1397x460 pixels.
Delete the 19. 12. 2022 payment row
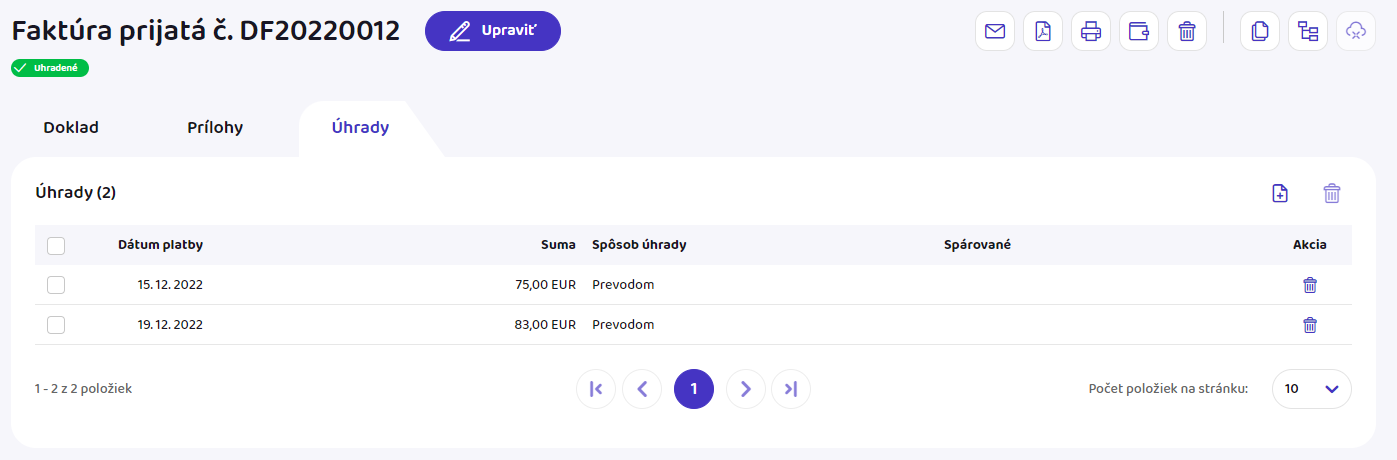[1309, 325]
